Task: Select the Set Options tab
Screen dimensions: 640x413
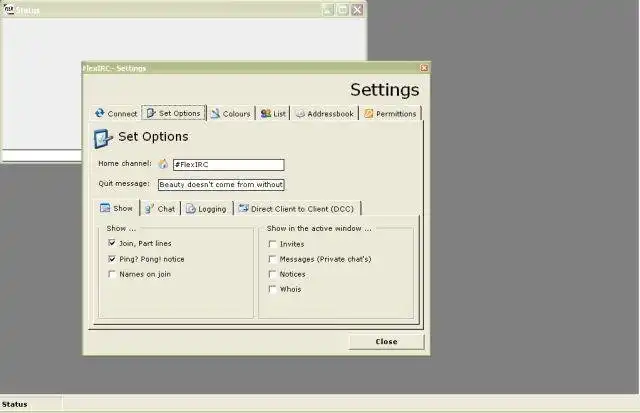Action: click(174, 113)
